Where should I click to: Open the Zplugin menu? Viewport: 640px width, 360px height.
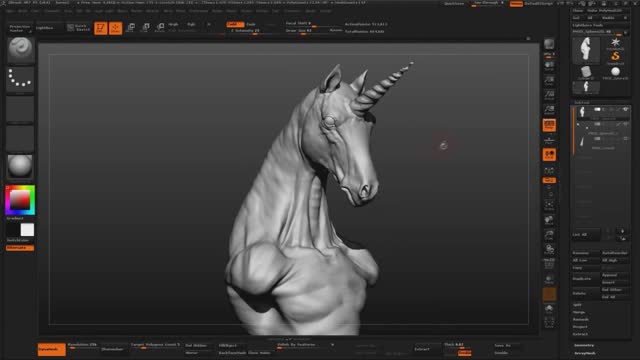click(x=311, y=11)
